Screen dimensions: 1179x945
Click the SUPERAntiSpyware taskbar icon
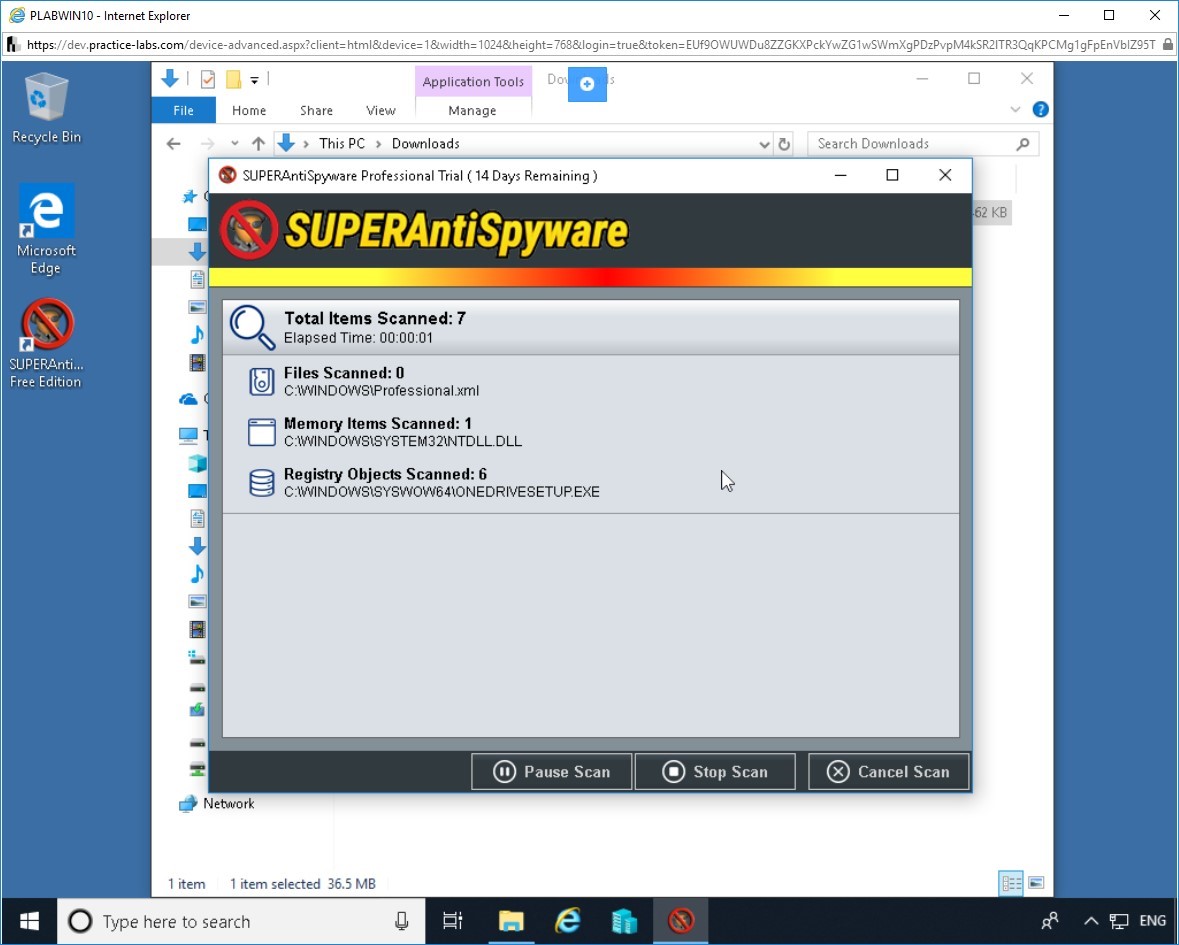(x=680, y=921)
